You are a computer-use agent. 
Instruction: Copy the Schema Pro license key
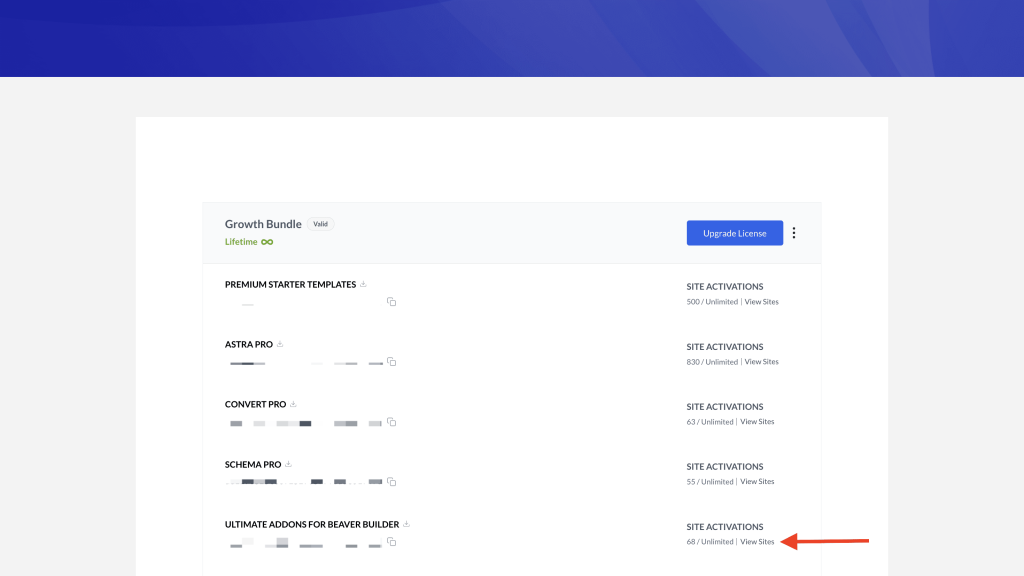(x=392, y=482)
